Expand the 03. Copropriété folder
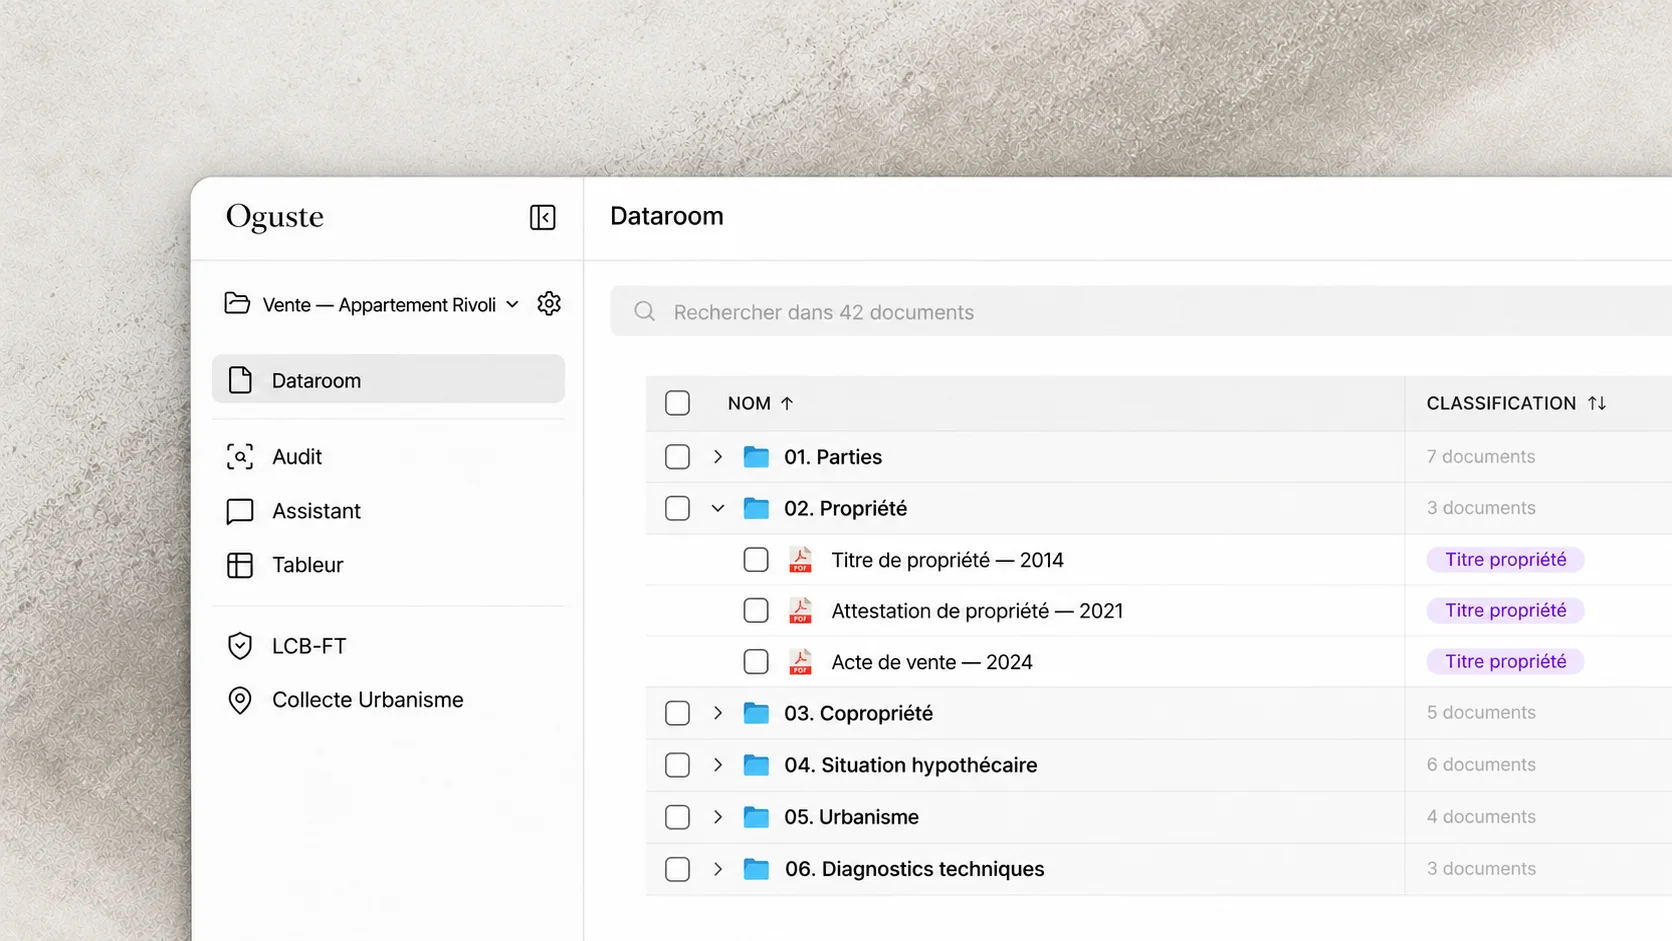The width and height of the screenshot is (1672, 941). pos(717,713)
